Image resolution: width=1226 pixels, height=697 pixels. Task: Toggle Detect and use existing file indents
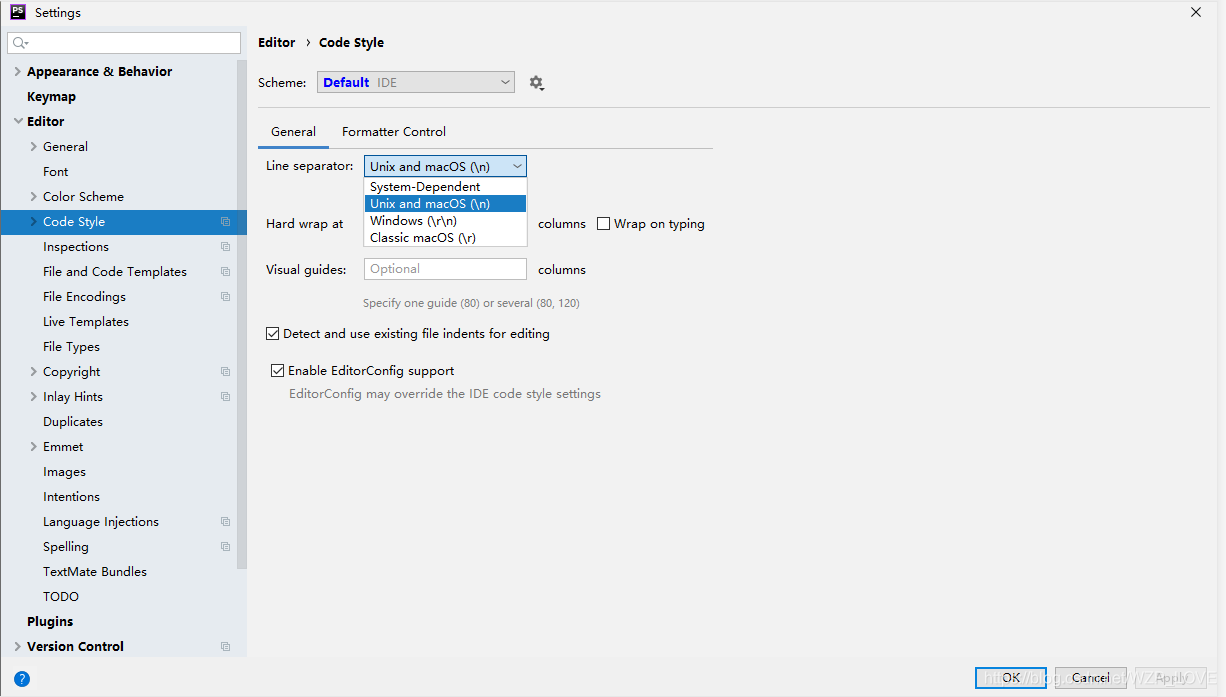click(273, 334)
